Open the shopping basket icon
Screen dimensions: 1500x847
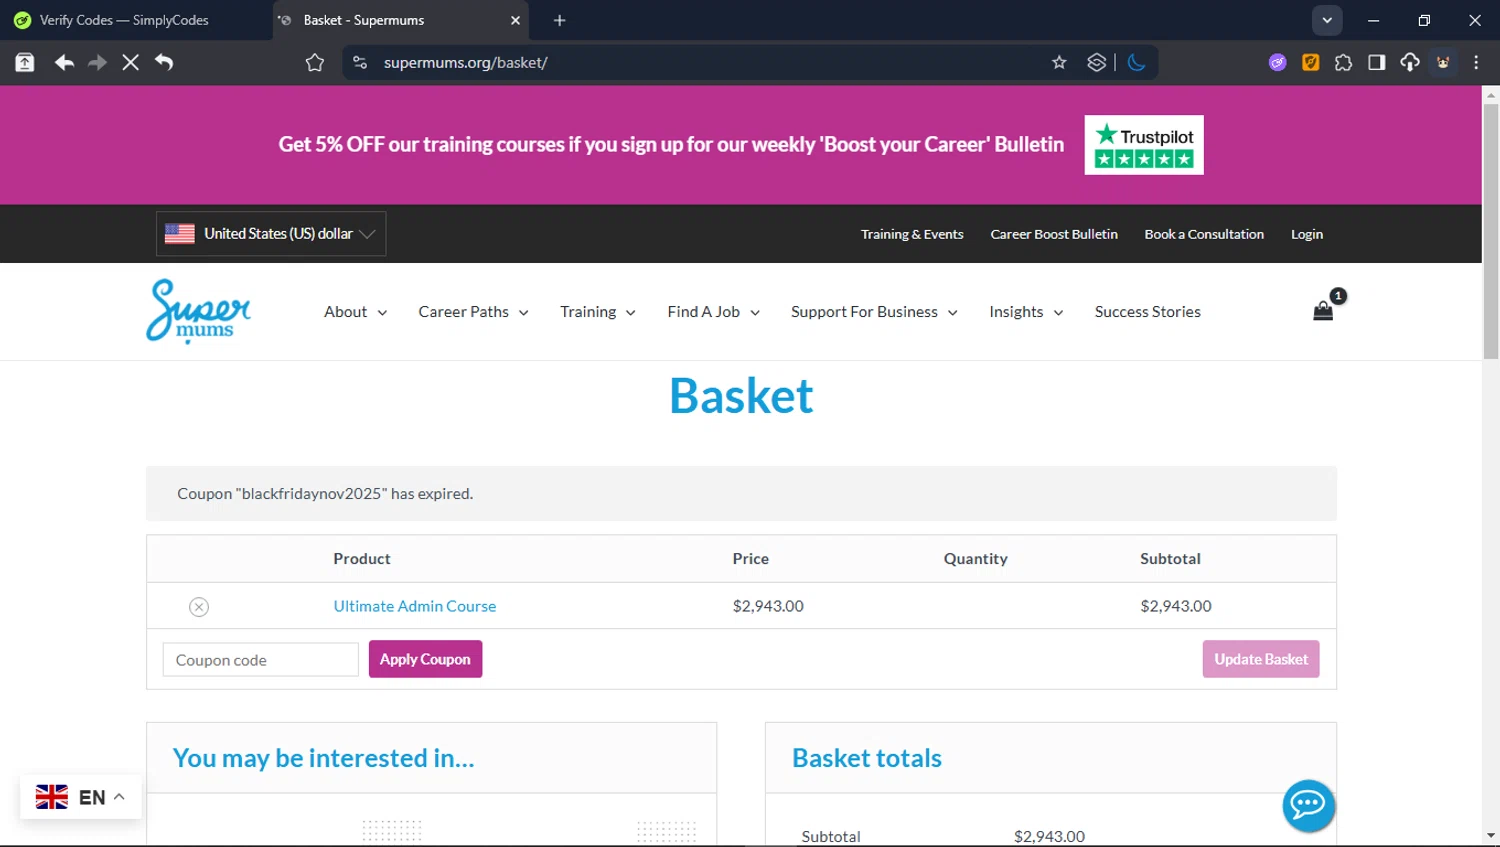click(x=1323, y=311)
